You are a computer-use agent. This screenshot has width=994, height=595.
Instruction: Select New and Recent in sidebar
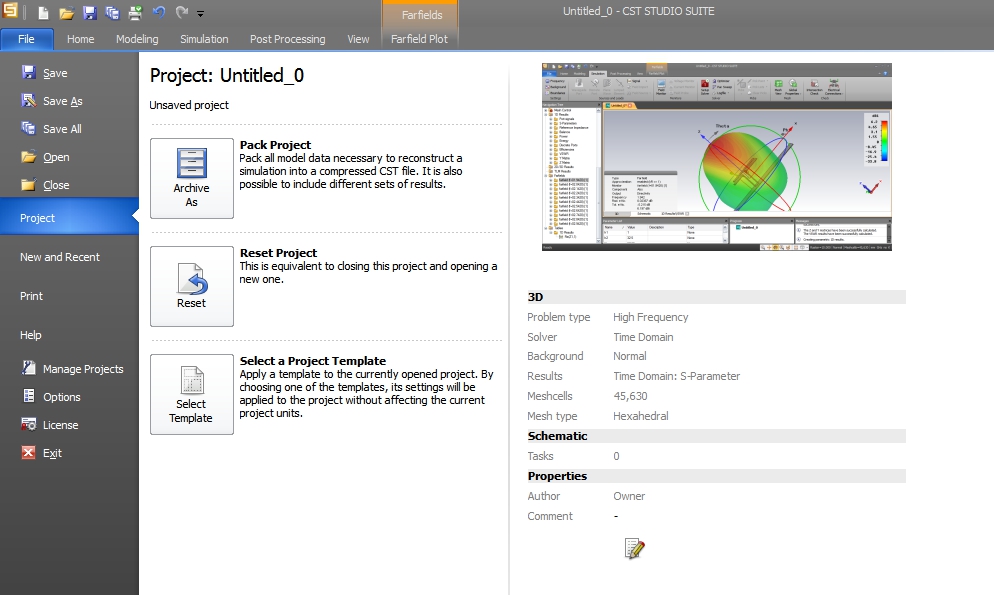pos(60,257)
